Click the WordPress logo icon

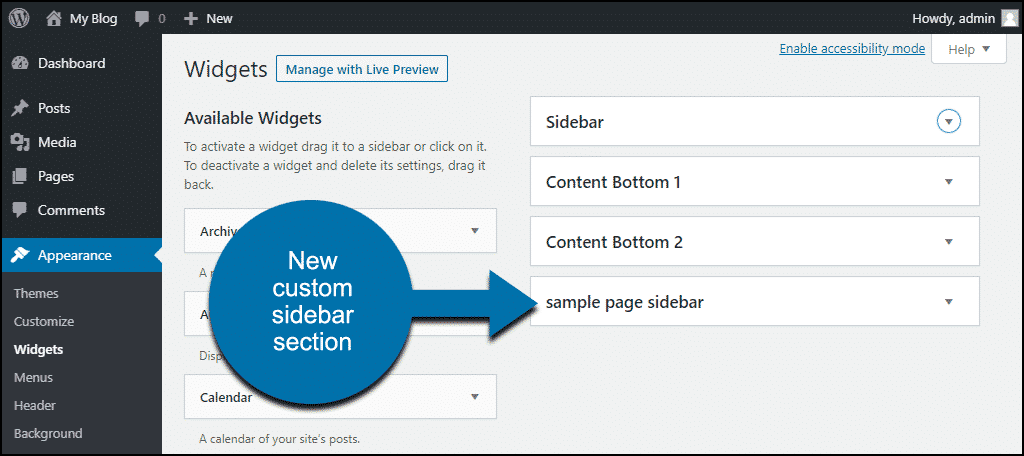coord(19,18)
